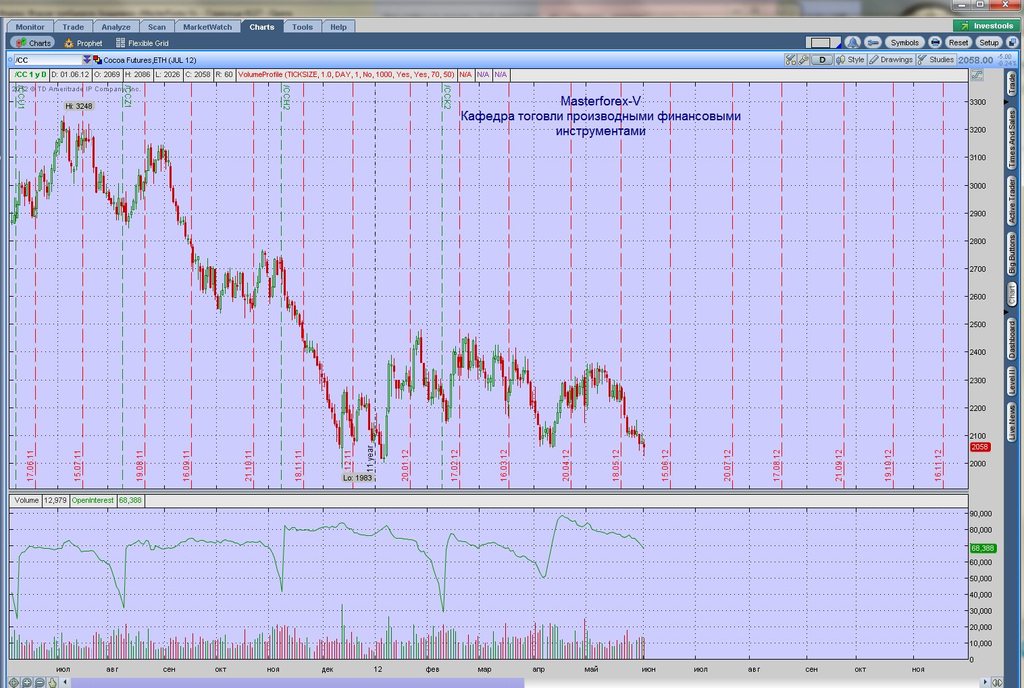This screenshot has width=1024, height=688.
Task: Open the Help tab
Action: pos(338,27)
